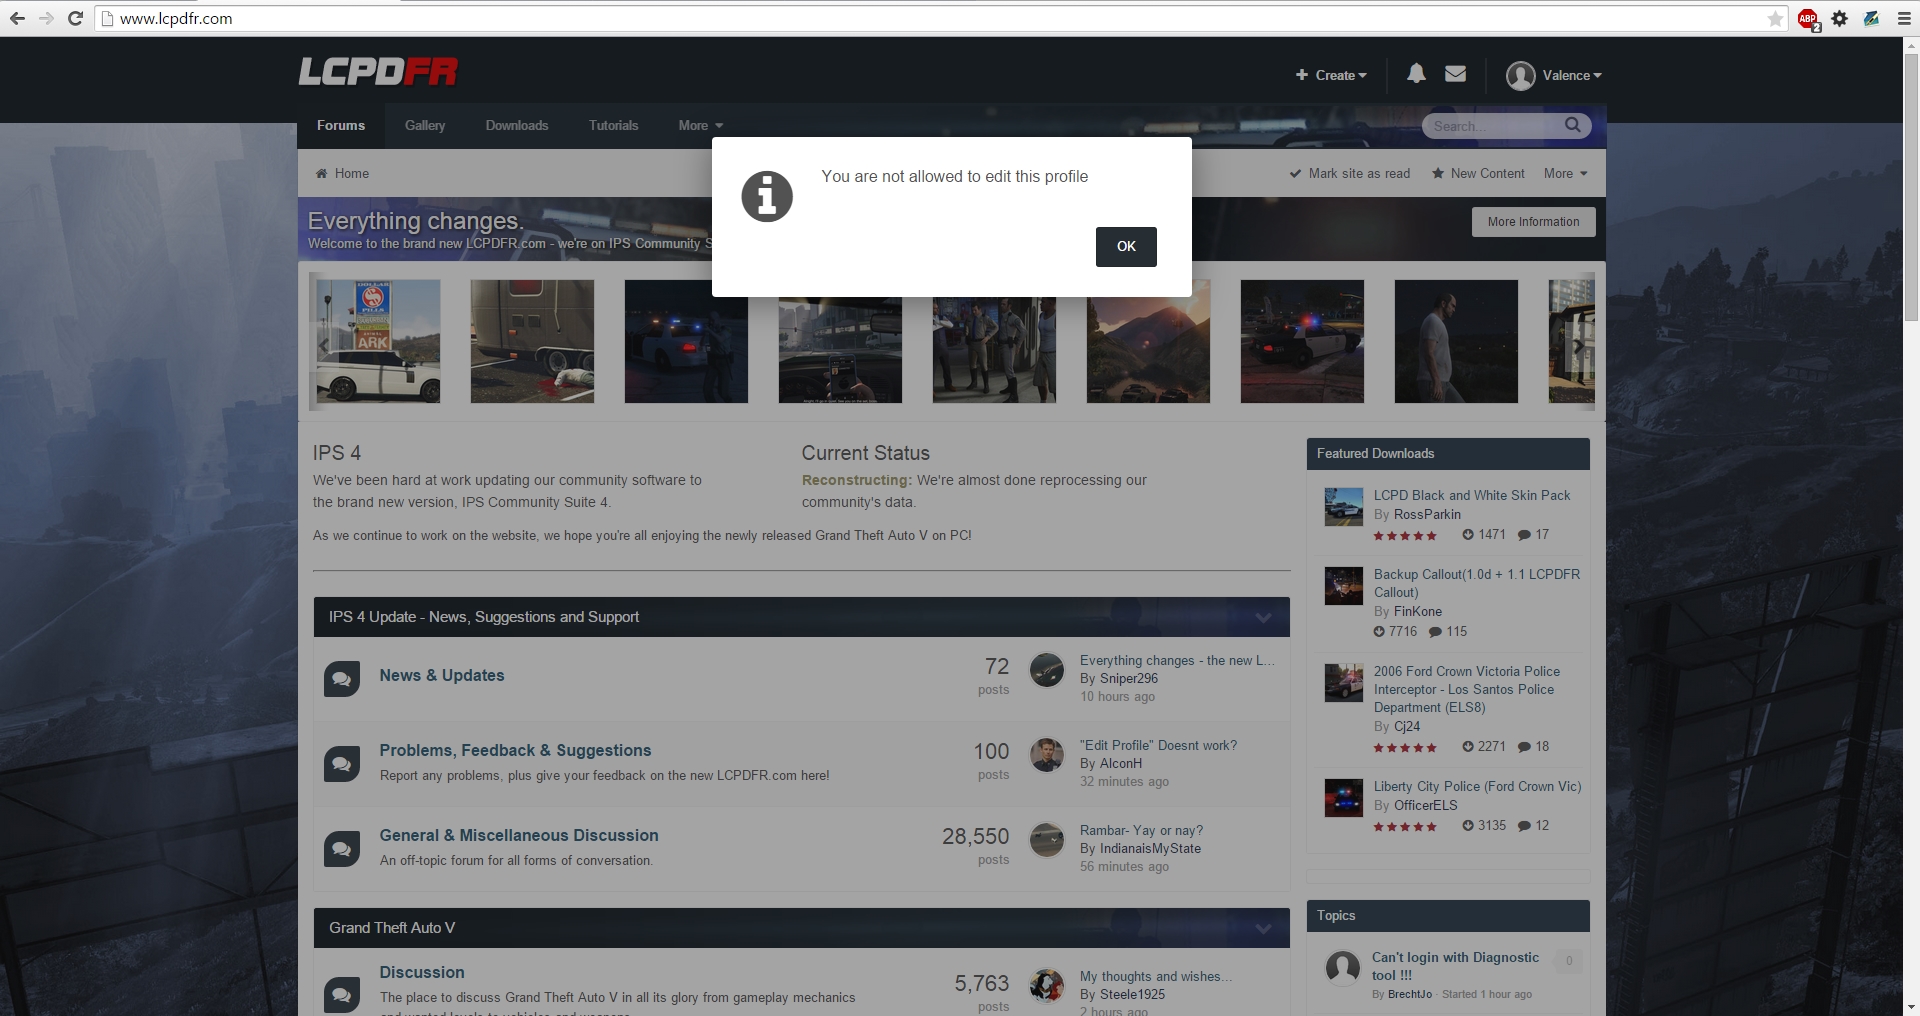Image resolution: width=1920 pixels, height=1016 pixels.
Task: Click the Home breadcrumb icon
Action: tap(321, 173)
